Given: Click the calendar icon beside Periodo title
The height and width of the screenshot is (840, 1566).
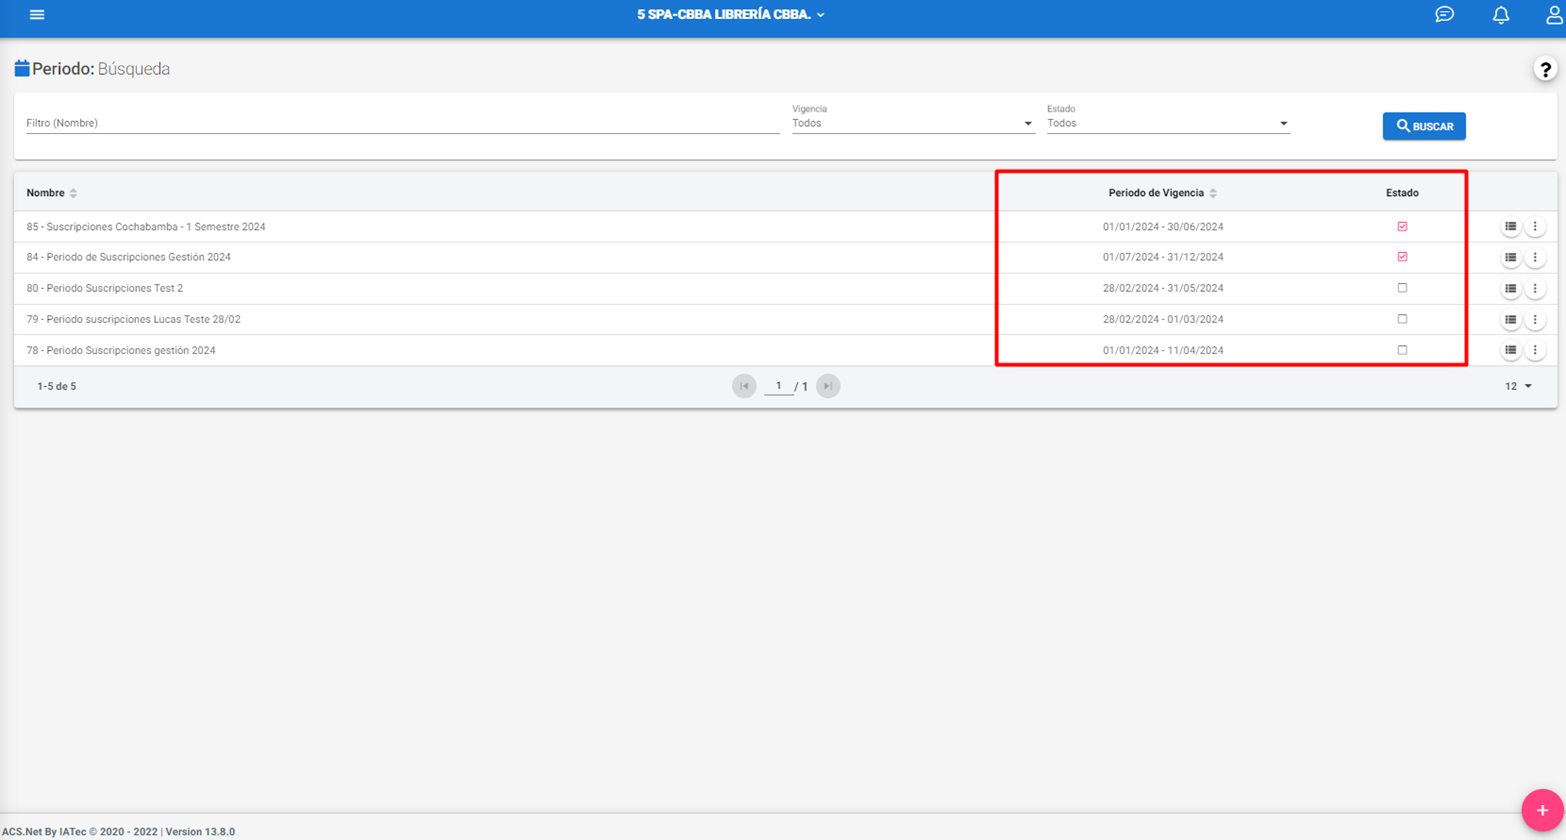Looking at the screenshot, I should click(22, 69).
